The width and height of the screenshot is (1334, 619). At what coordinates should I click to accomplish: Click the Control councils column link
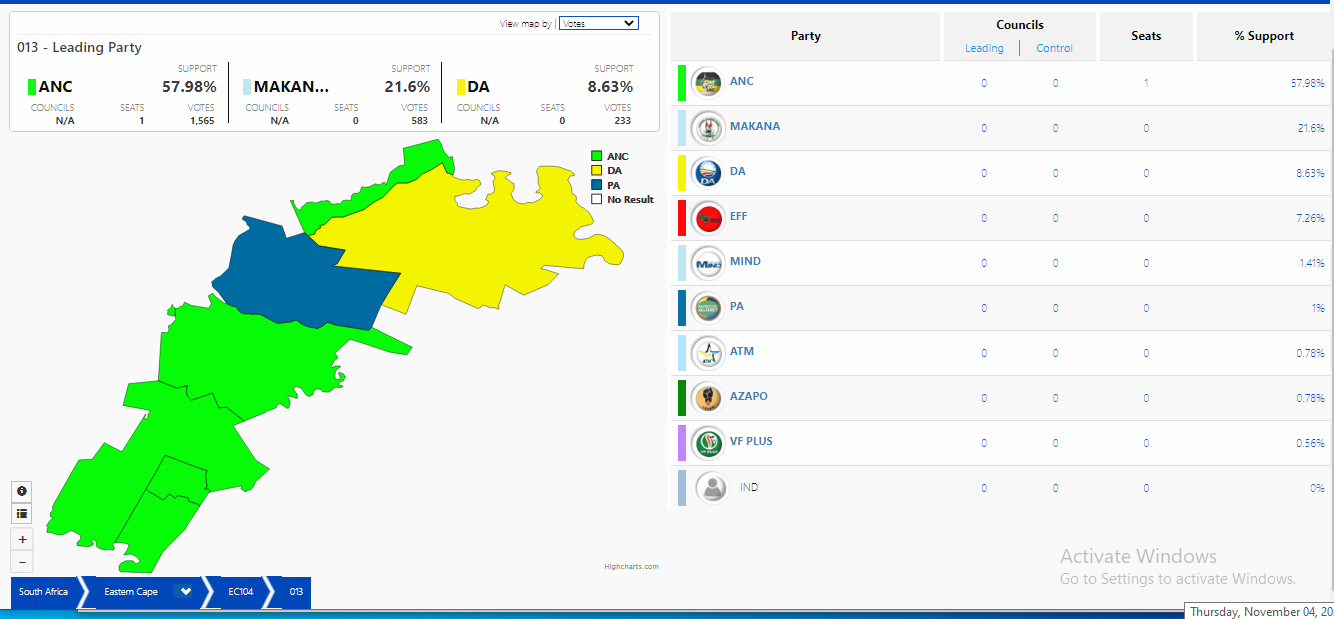1054,48
